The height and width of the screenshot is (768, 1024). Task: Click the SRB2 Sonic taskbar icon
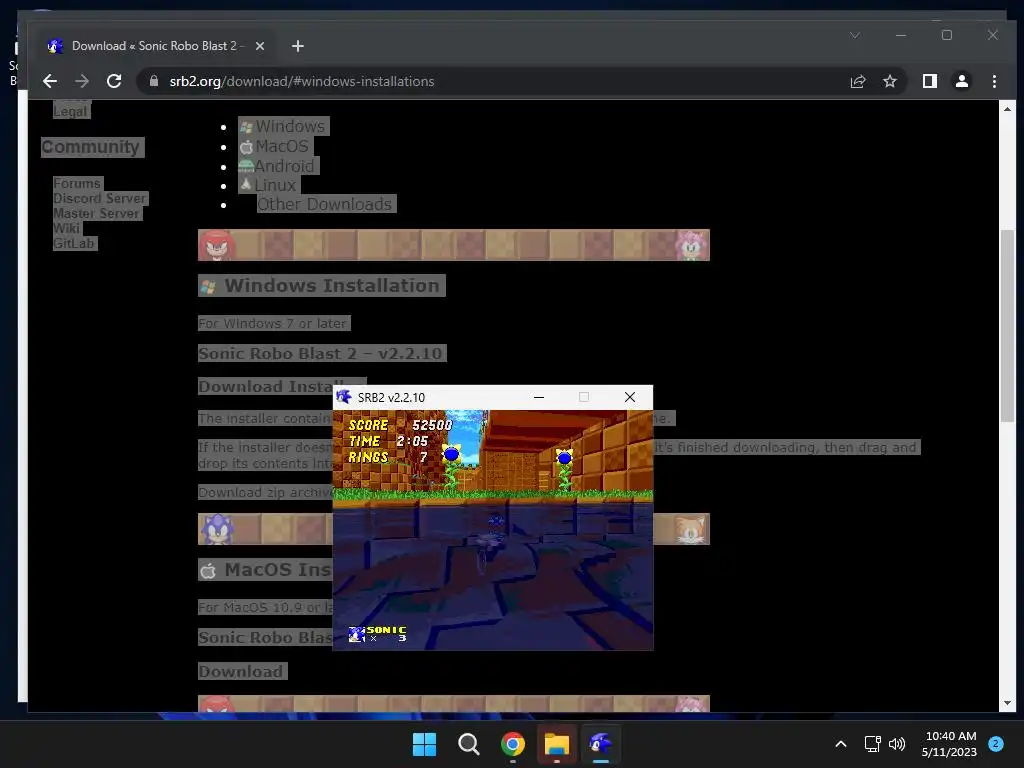pos(601,744)
